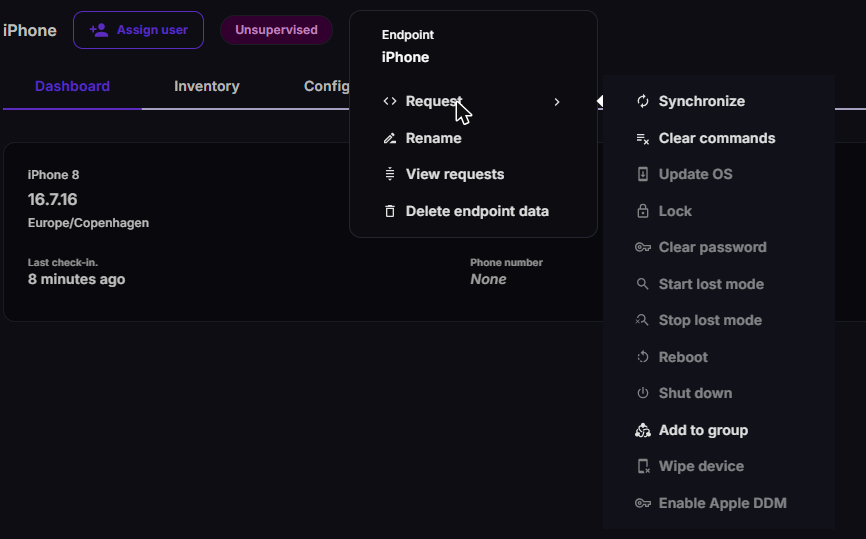Click the Lock padlock icon
Viewport: 866px width, 539px height.
642,211
